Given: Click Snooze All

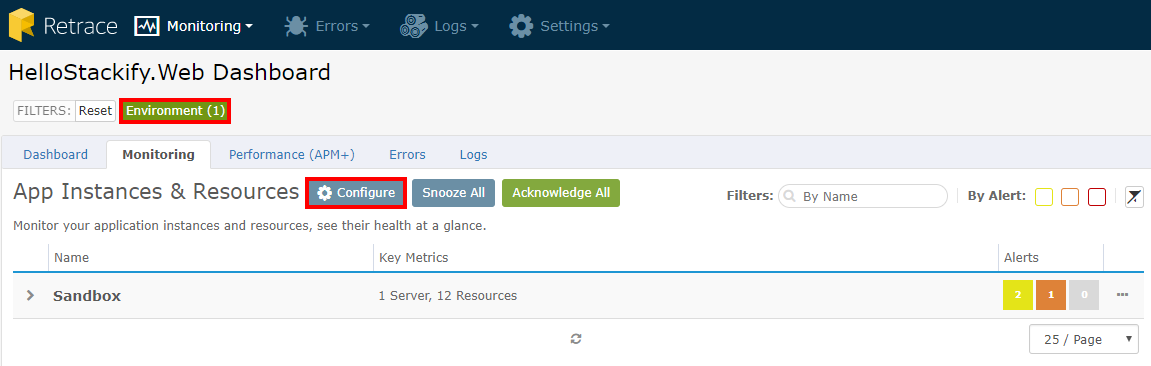Looking at the screenshot, I should [x=454, y=193].
